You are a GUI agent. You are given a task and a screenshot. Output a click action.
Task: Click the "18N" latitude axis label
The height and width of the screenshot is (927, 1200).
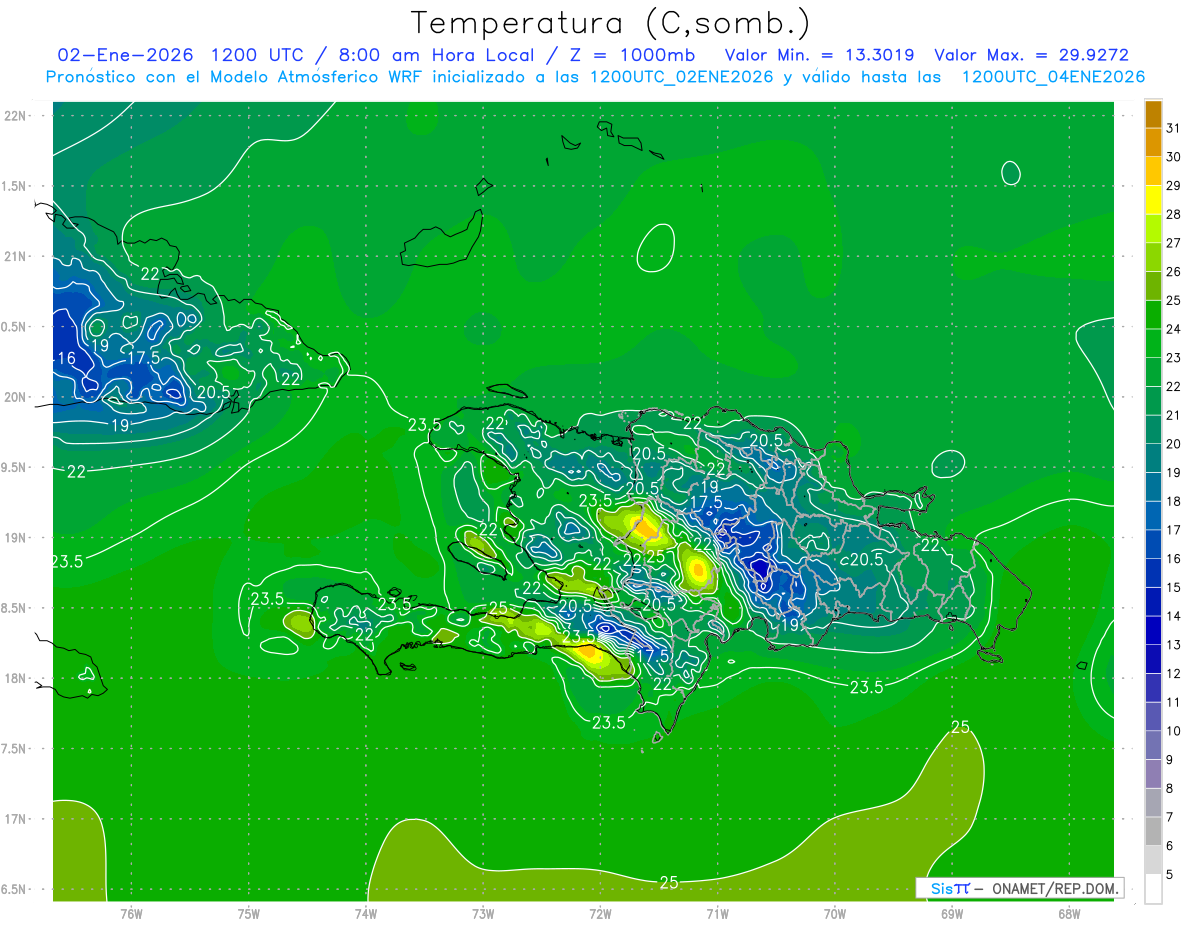[16, 678]
